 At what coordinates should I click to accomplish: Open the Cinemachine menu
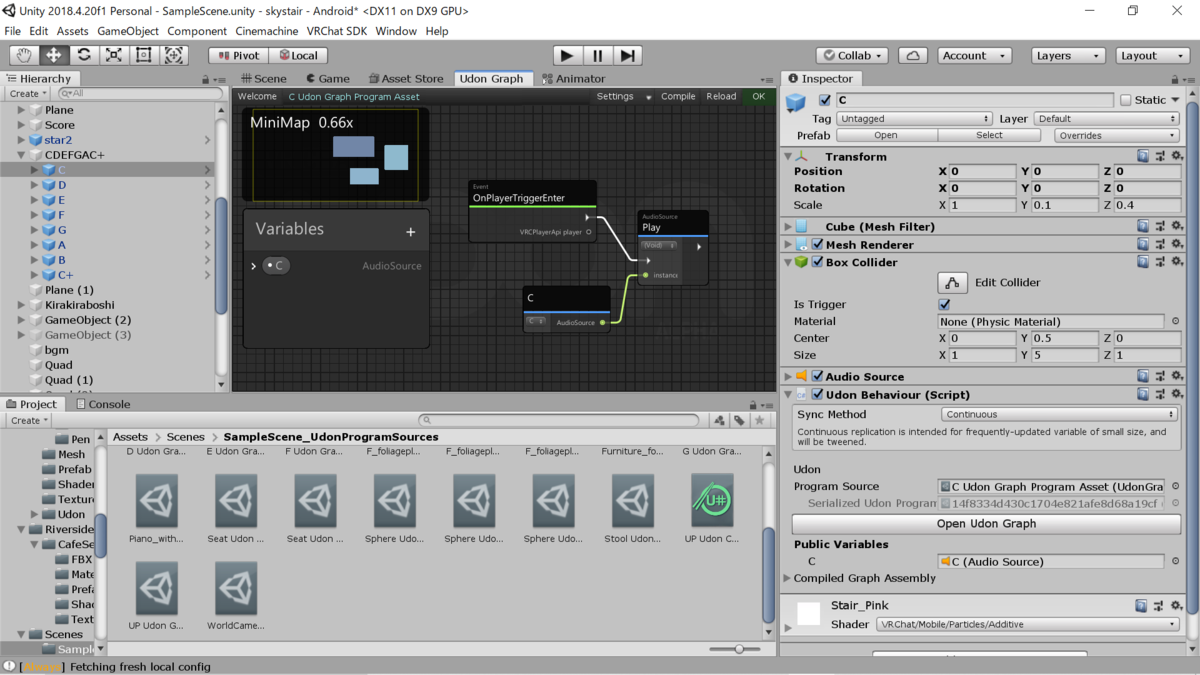point(267,31)
